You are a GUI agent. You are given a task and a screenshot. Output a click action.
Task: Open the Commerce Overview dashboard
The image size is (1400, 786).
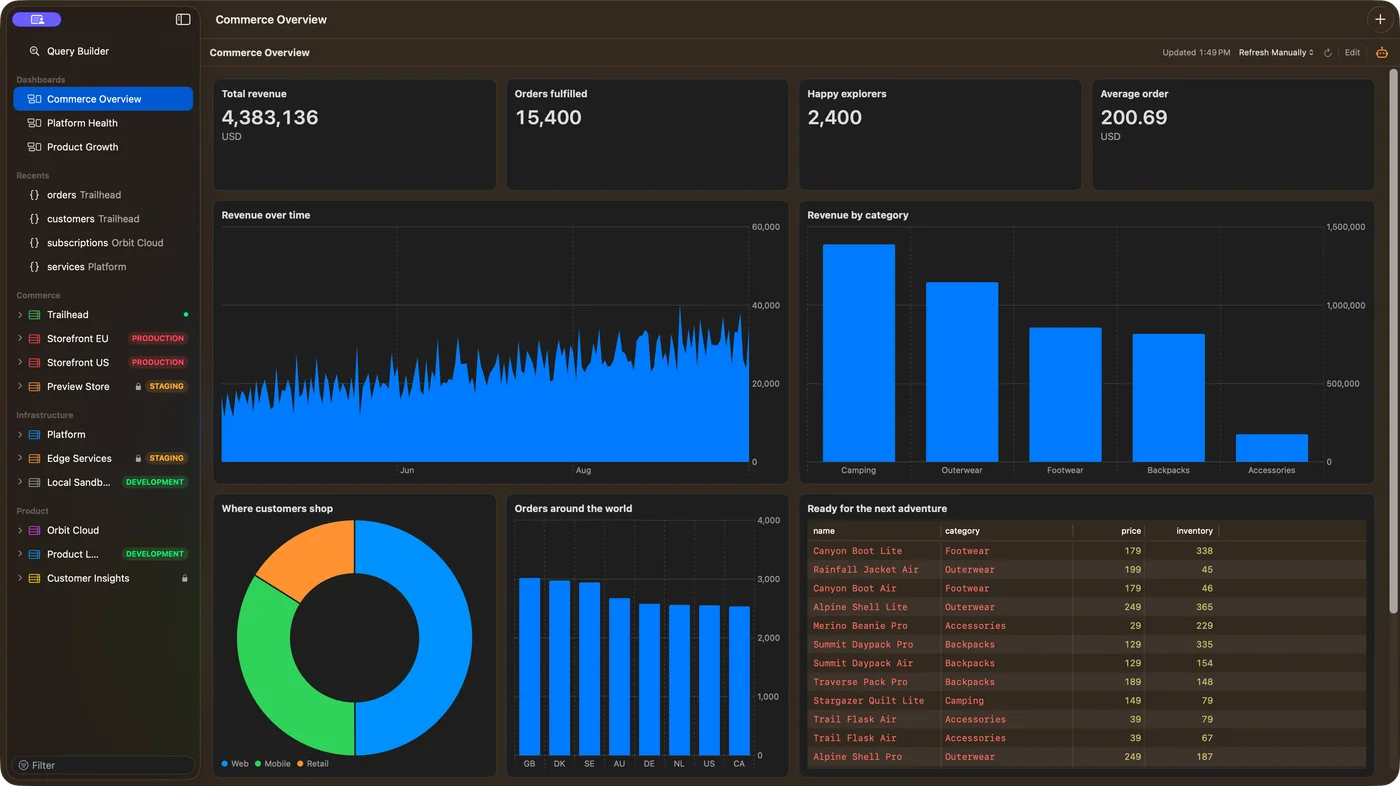point(103,99)
